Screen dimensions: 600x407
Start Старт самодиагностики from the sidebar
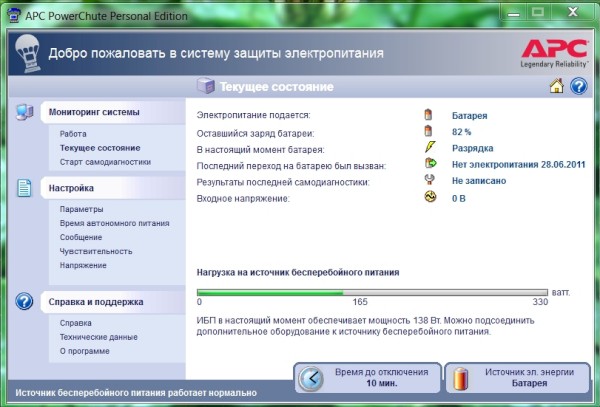tap(105, 162)
